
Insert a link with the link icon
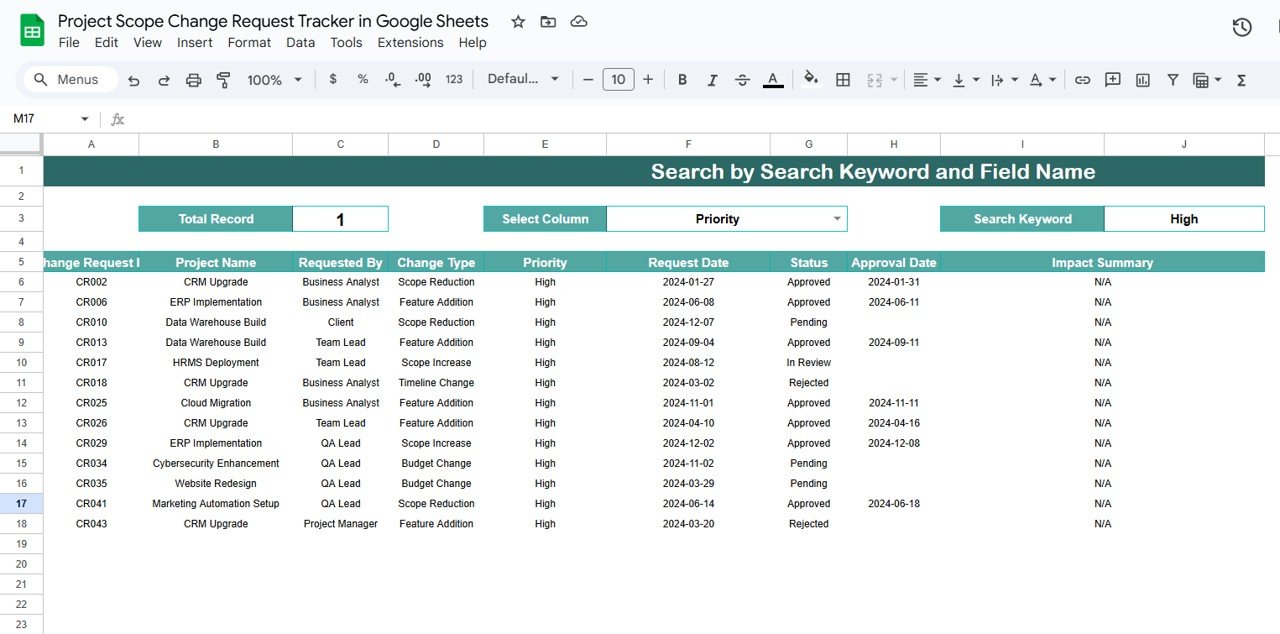[1082, 79]
